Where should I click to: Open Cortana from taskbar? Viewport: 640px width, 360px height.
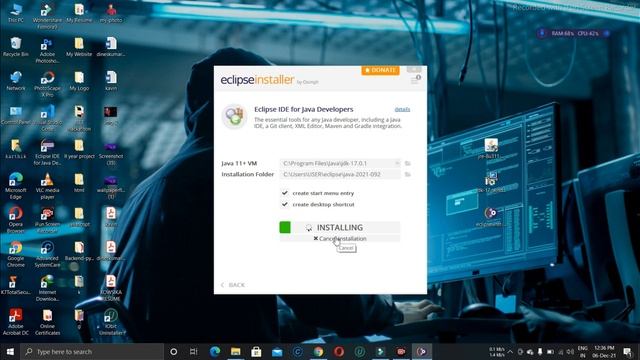[x=173, y=351]
